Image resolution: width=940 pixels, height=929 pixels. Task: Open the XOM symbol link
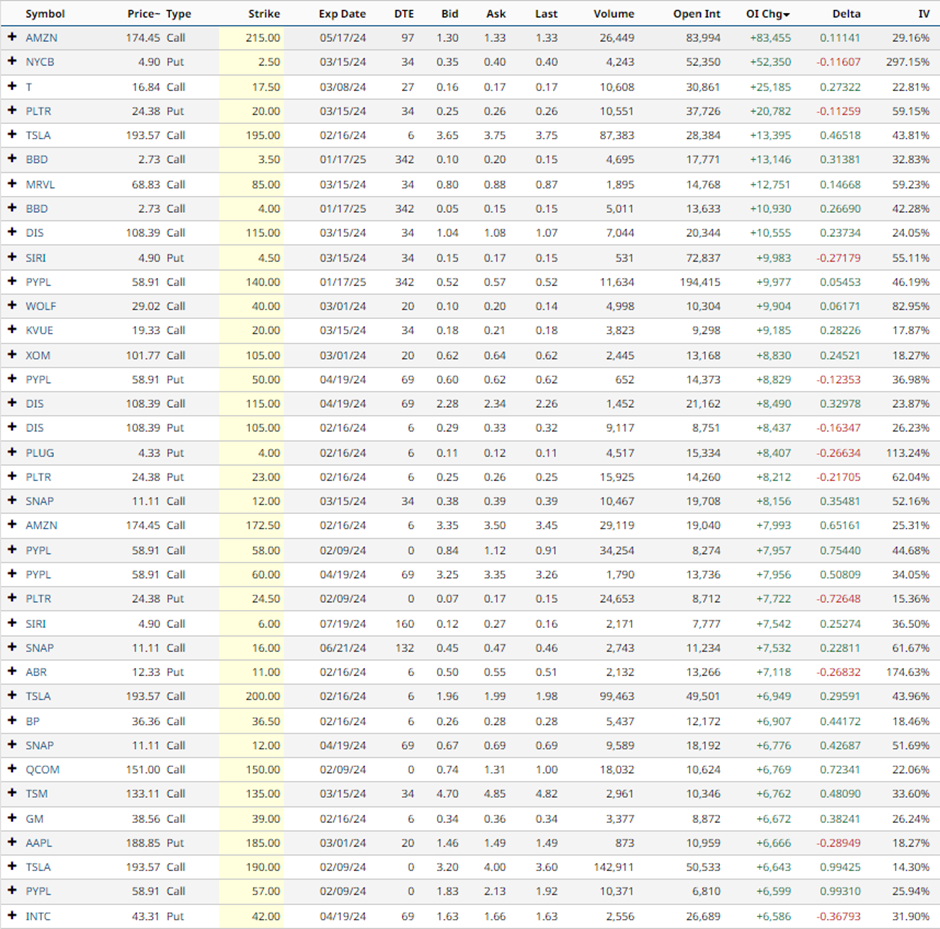pyautogui.click(x=38, y=355)
